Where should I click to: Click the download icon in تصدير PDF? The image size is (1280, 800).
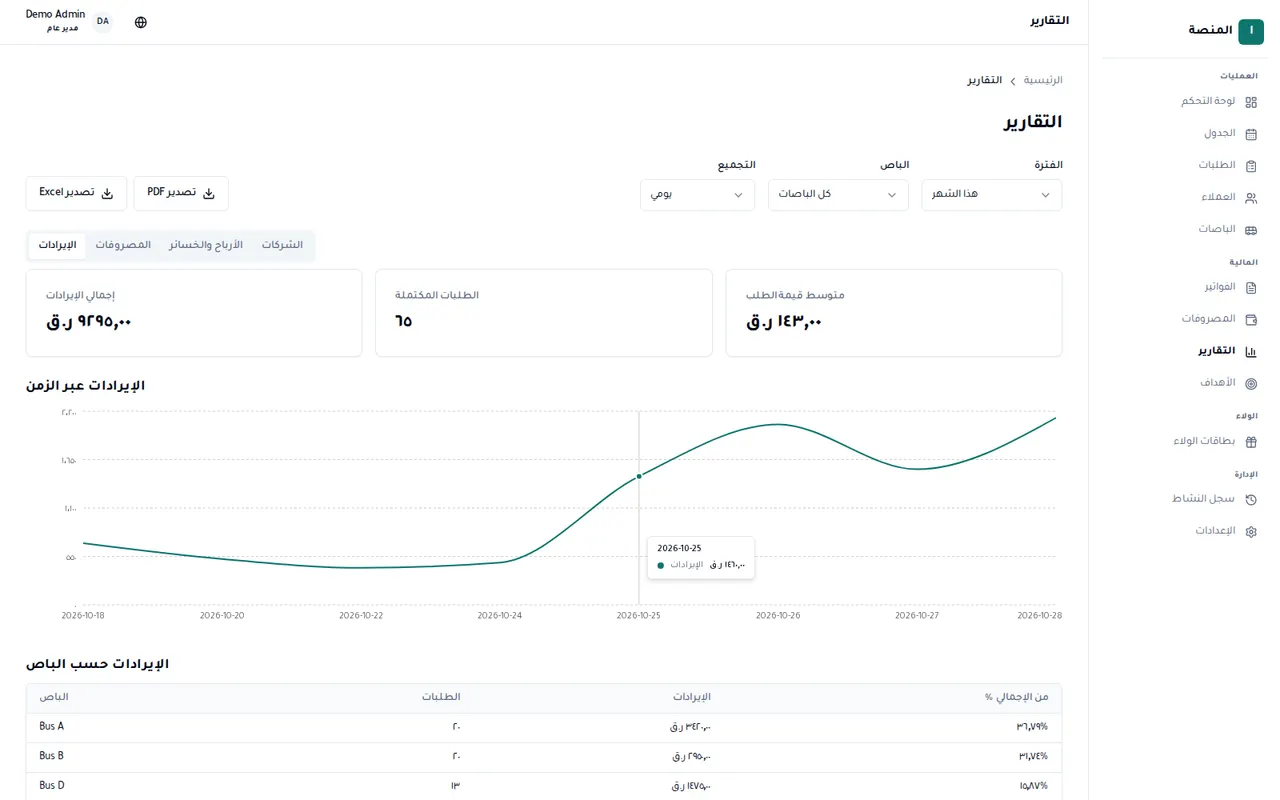click(x=209, y=194)
